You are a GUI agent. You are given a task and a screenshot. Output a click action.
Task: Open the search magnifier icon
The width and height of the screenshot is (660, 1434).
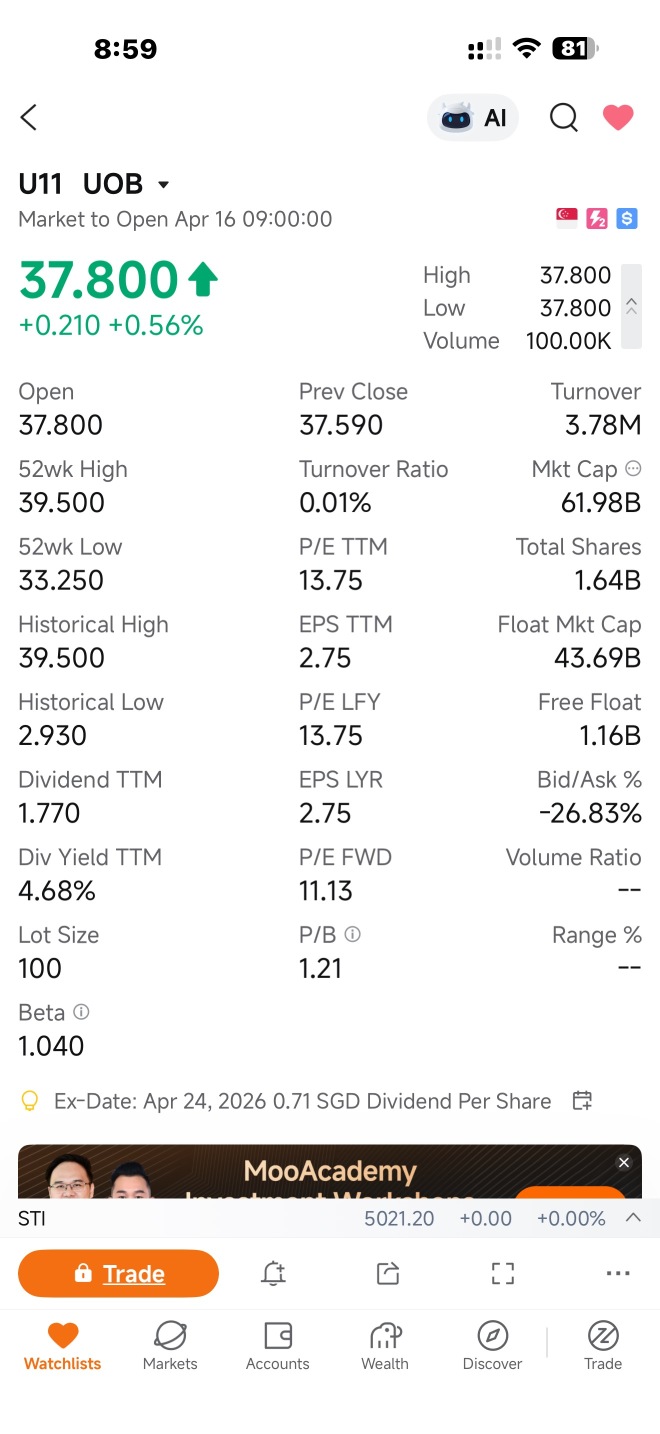[x=564, y=118]
